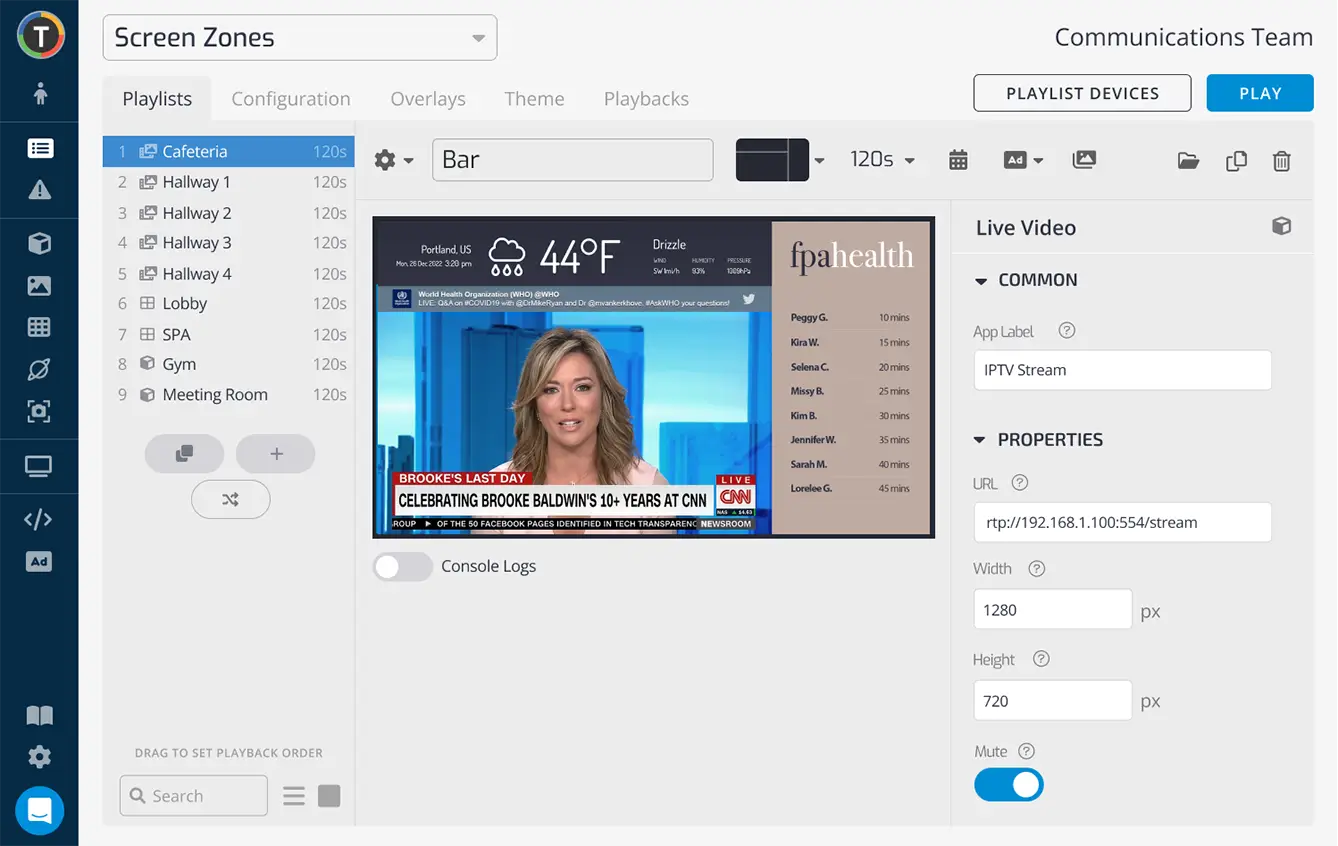Click the duplicate pages stack button
The height and width of the screenshot is (846, 1338).
coord(184,454)
